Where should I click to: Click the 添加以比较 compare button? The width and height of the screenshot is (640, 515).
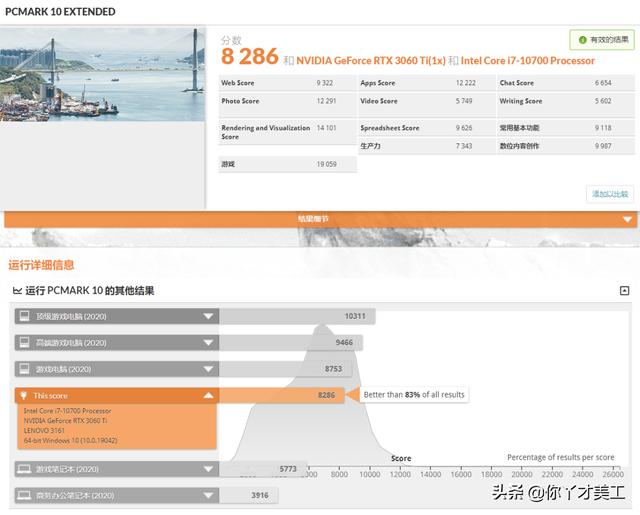(x=610, y=194)
